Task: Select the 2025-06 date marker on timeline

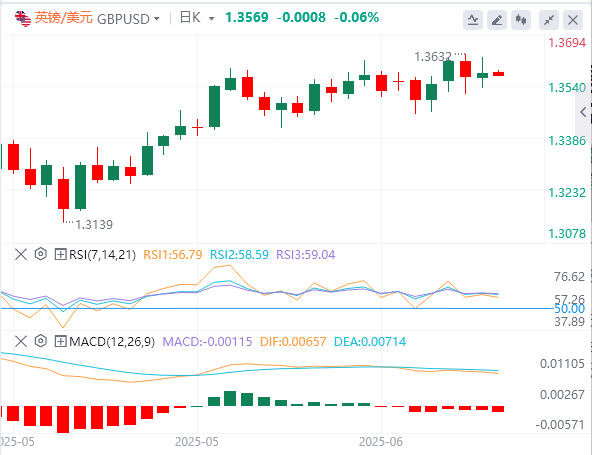Action: click(x=381, y=441)
